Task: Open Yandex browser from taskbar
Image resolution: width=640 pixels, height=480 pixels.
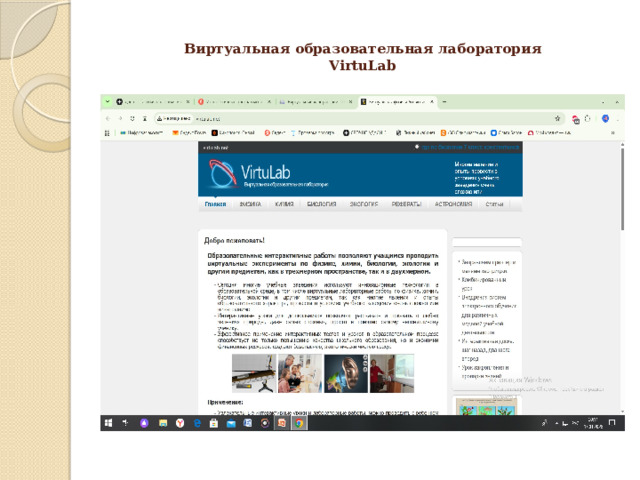Action: point(180,423)
